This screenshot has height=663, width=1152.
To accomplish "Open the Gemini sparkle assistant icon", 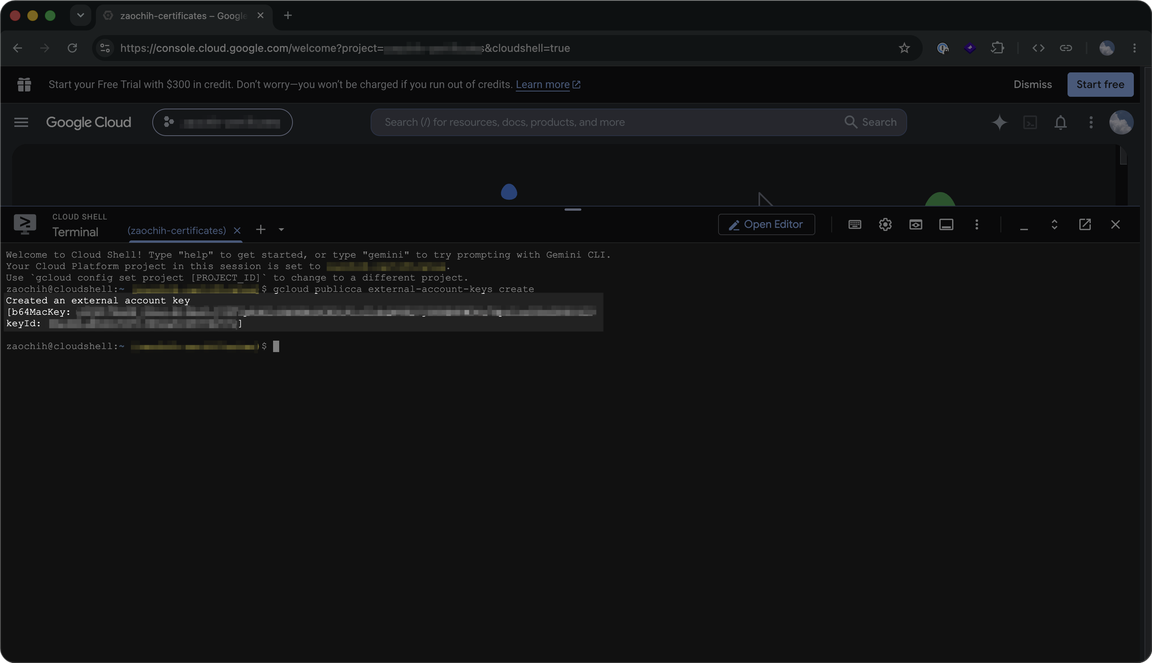I will tap(999, 122).
